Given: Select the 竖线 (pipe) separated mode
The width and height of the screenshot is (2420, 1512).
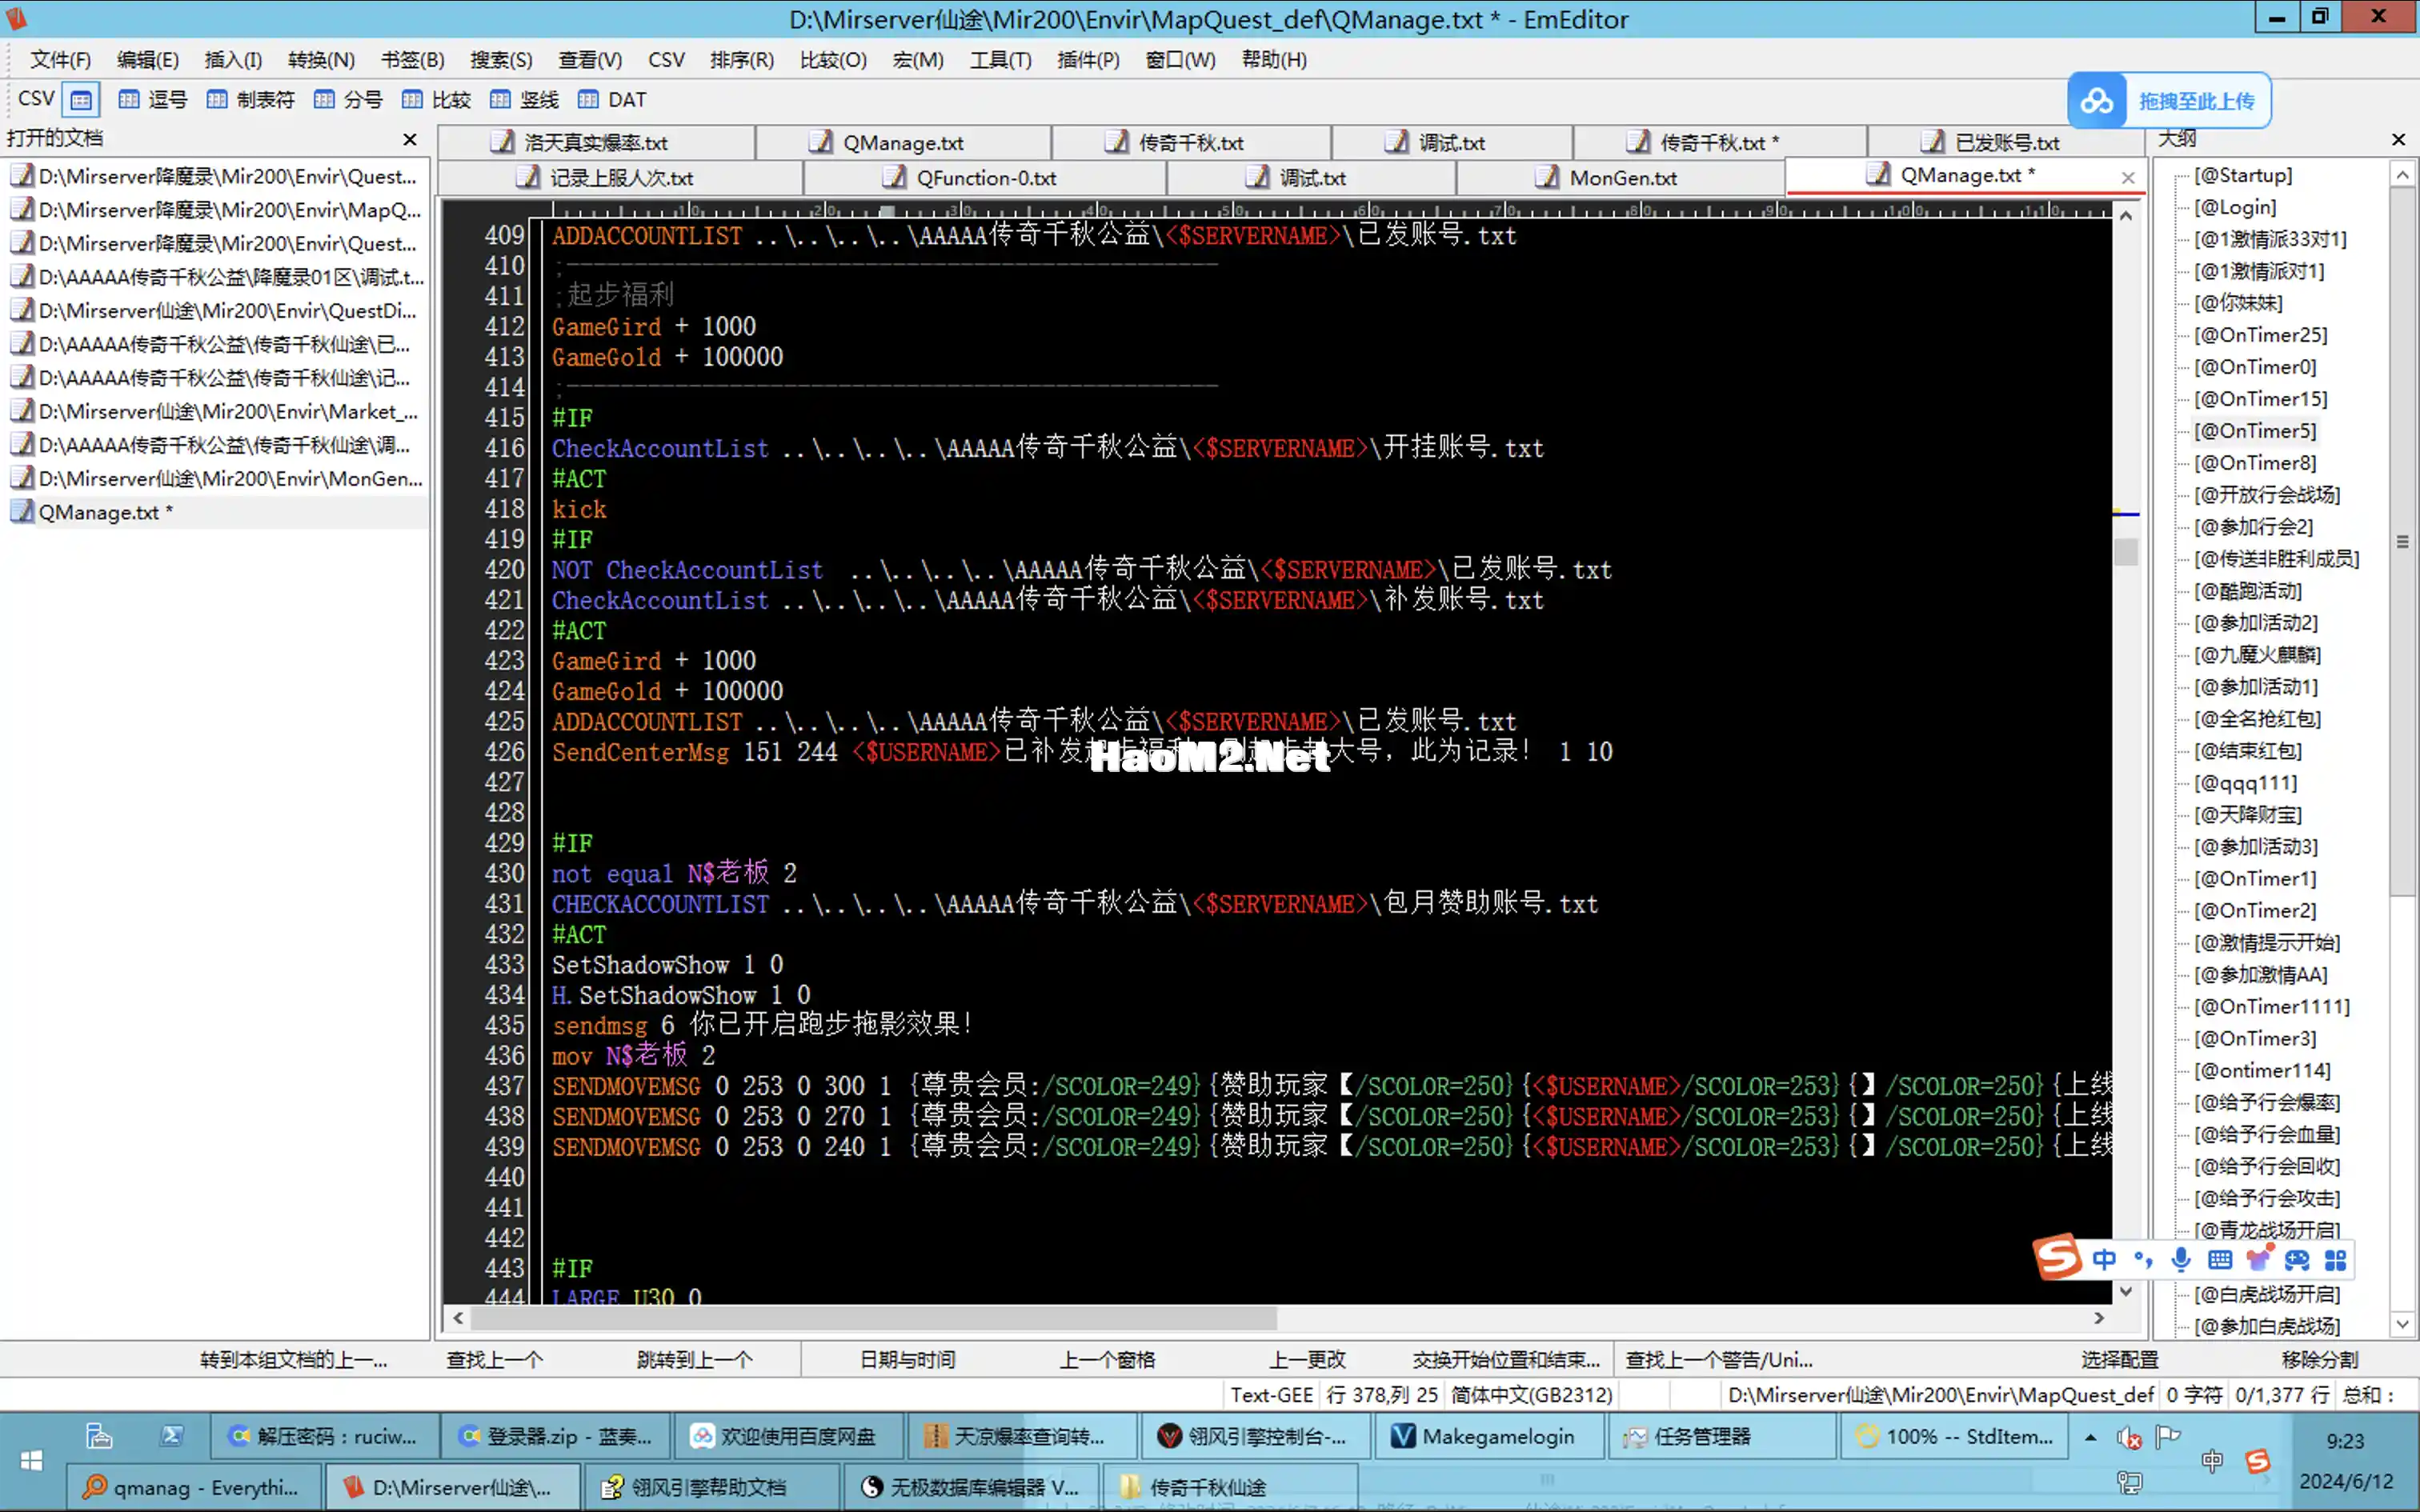Looking at the screenshot, I should pyautogui.click(x=524, y=100).
